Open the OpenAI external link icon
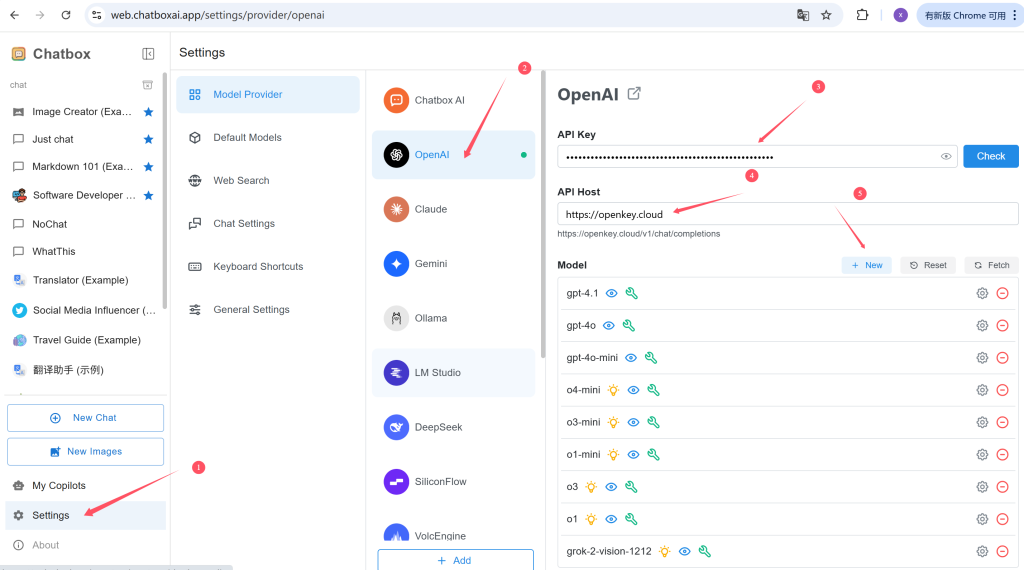Screen dimensions: 1024x570 coord(634,93)
